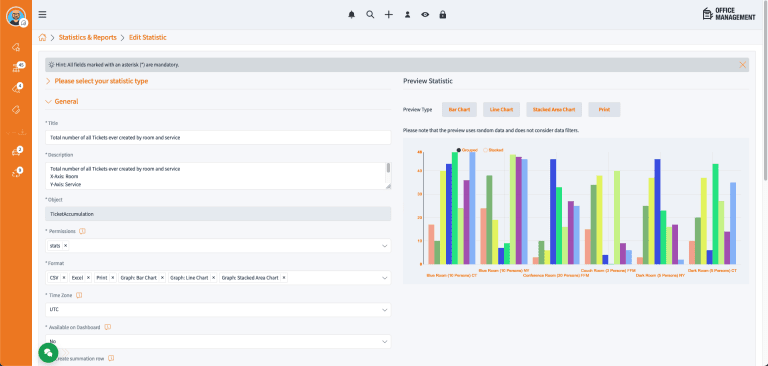The image size is (768, 366).
Task: Remove the CSV format tag
Action: (64, 278)
